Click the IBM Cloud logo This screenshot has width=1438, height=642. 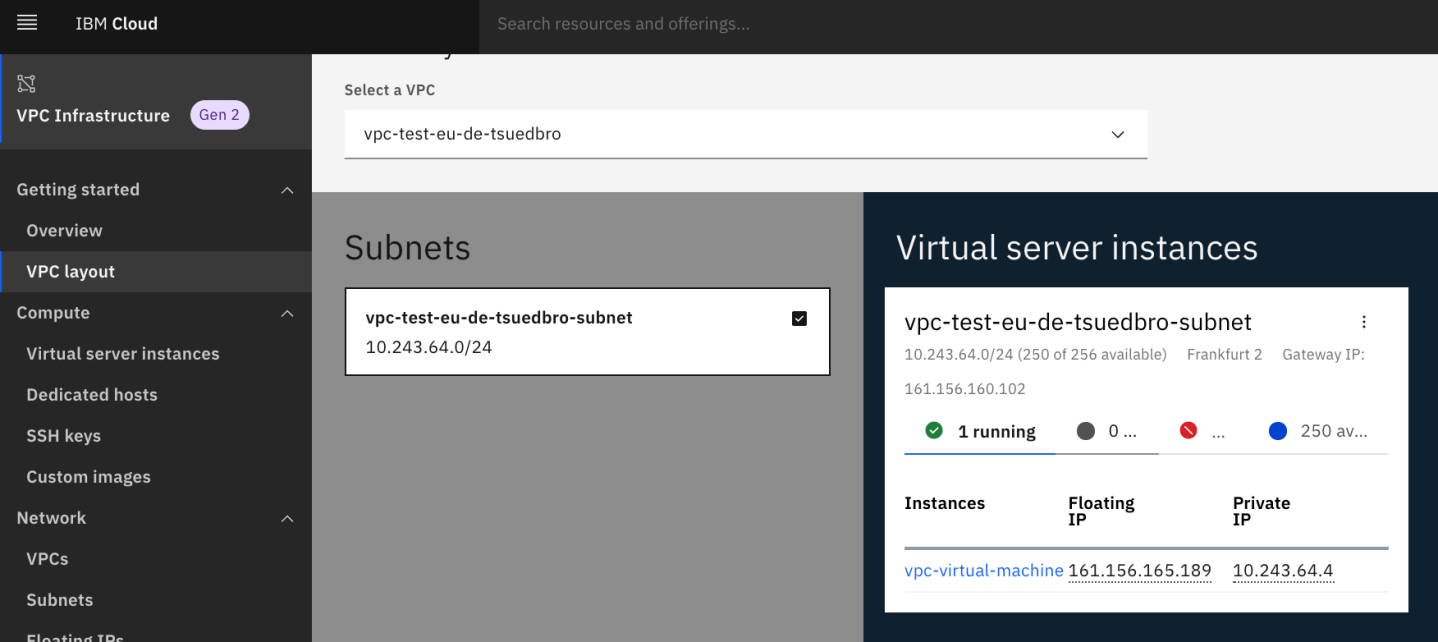116,23
